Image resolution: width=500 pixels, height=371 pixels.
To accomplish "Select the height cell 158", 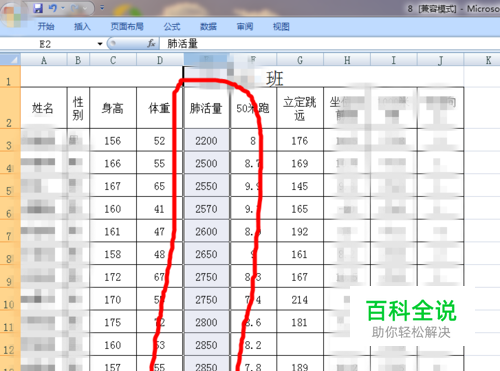I will (113, 254).
